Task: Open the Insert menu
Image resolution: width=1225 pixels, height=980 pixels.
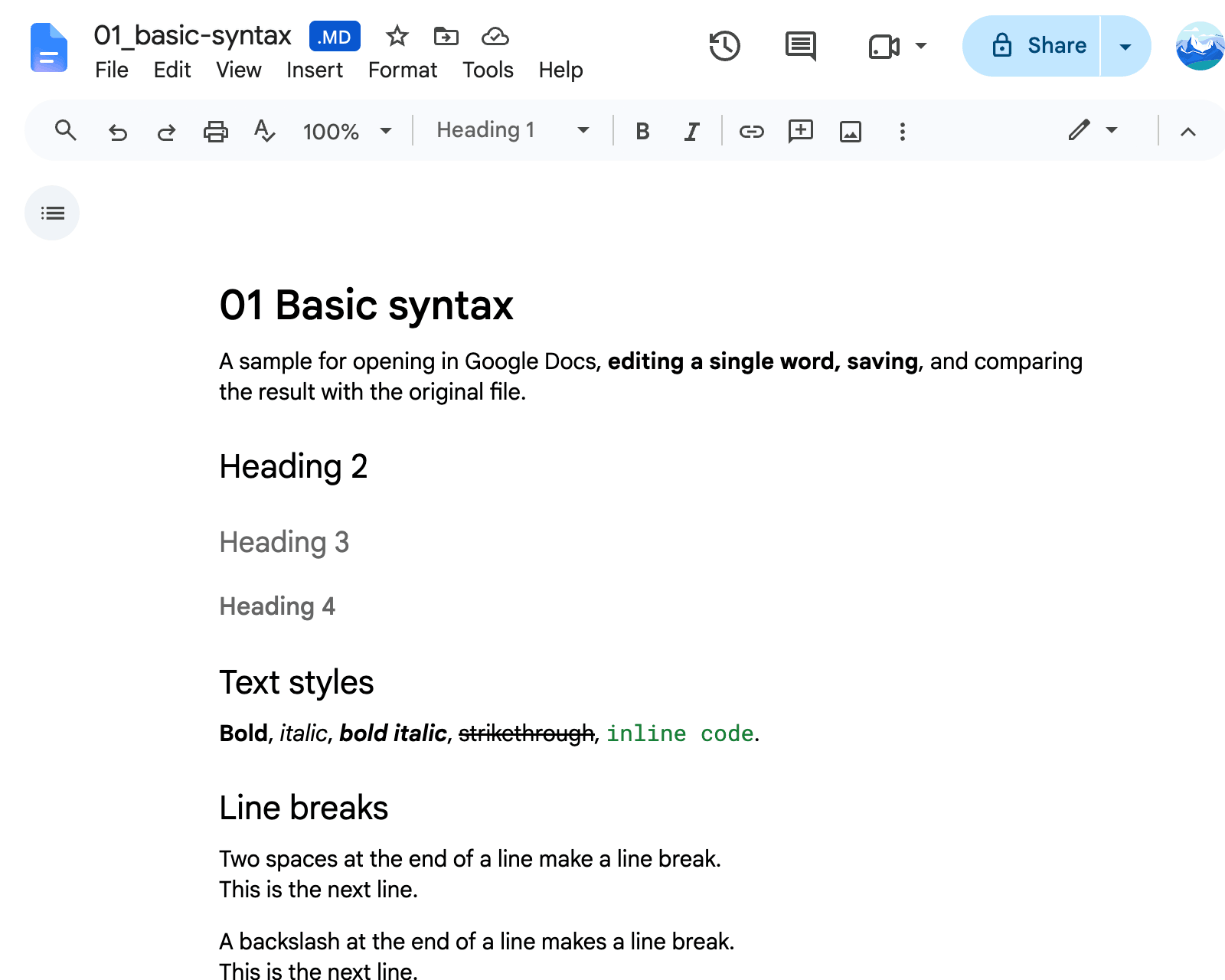Action: click(315, 70)
